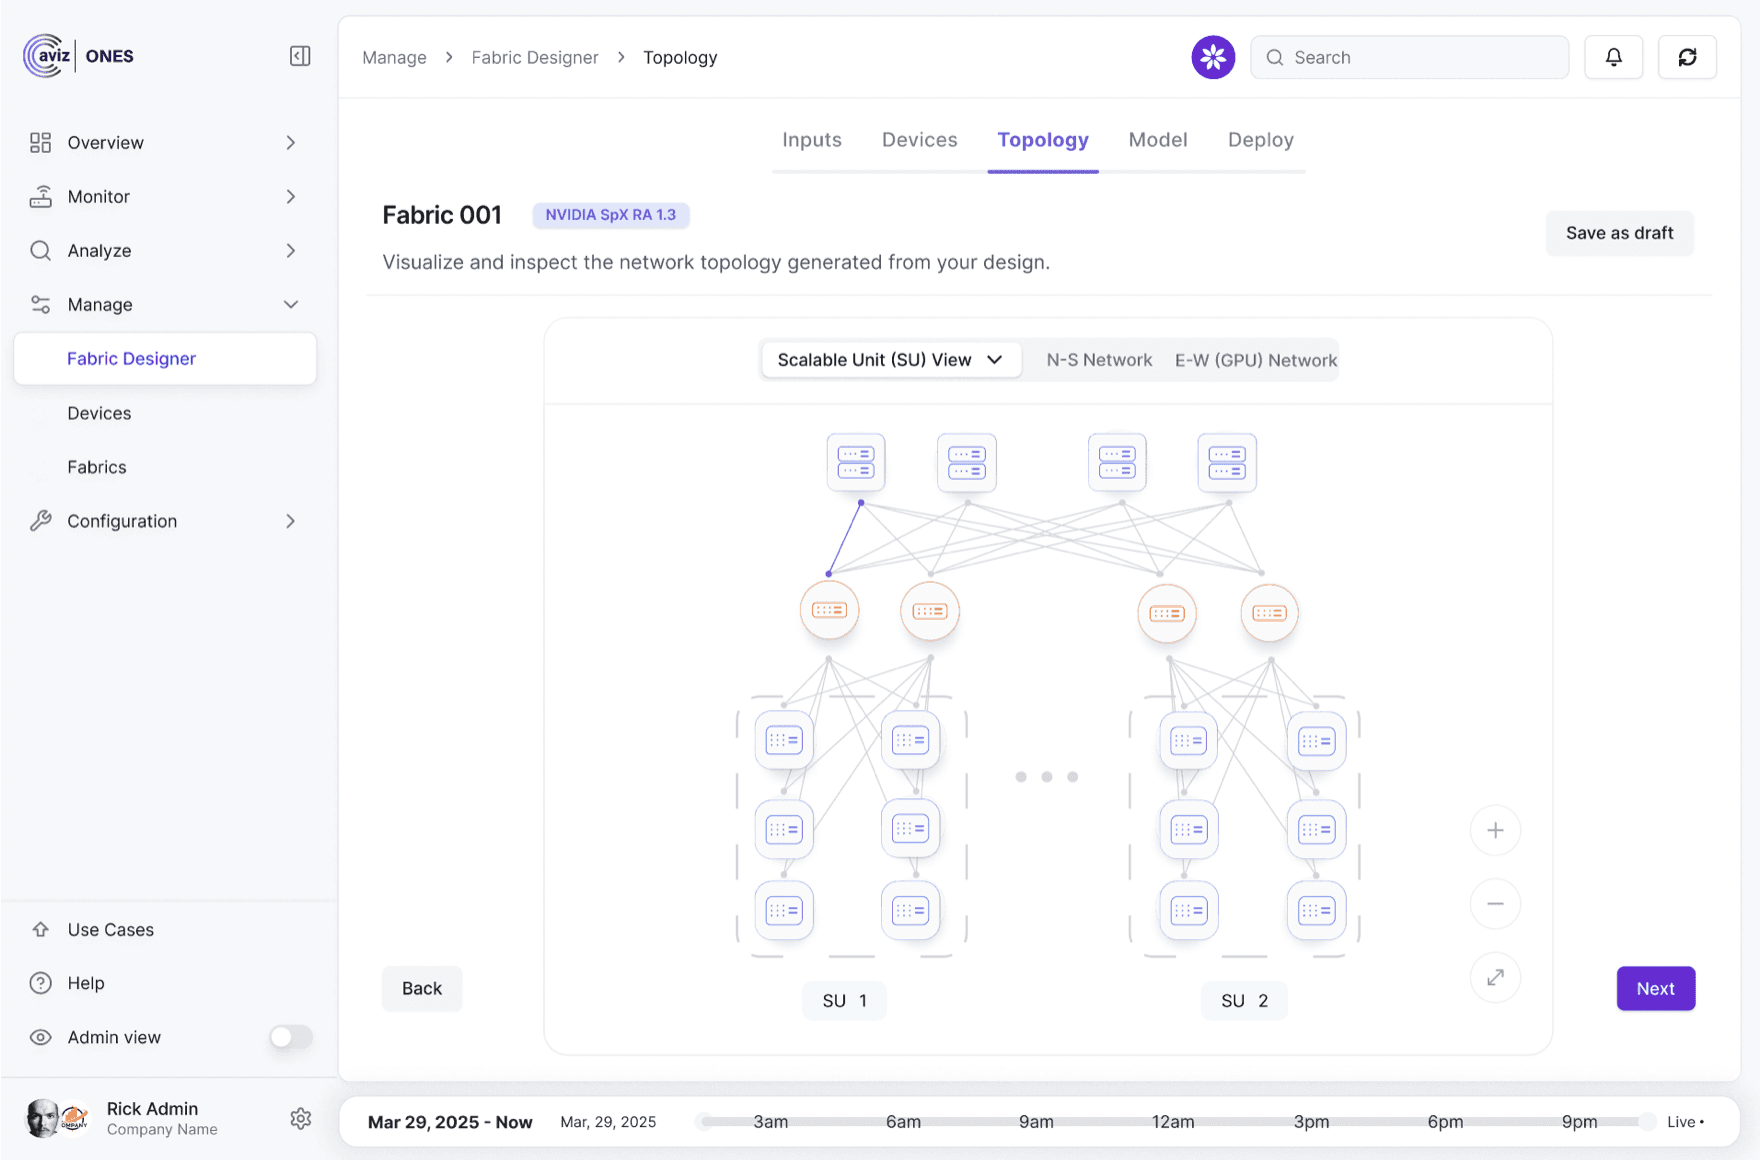Collapse the left sidebar panel

click(x=299, y=56)
